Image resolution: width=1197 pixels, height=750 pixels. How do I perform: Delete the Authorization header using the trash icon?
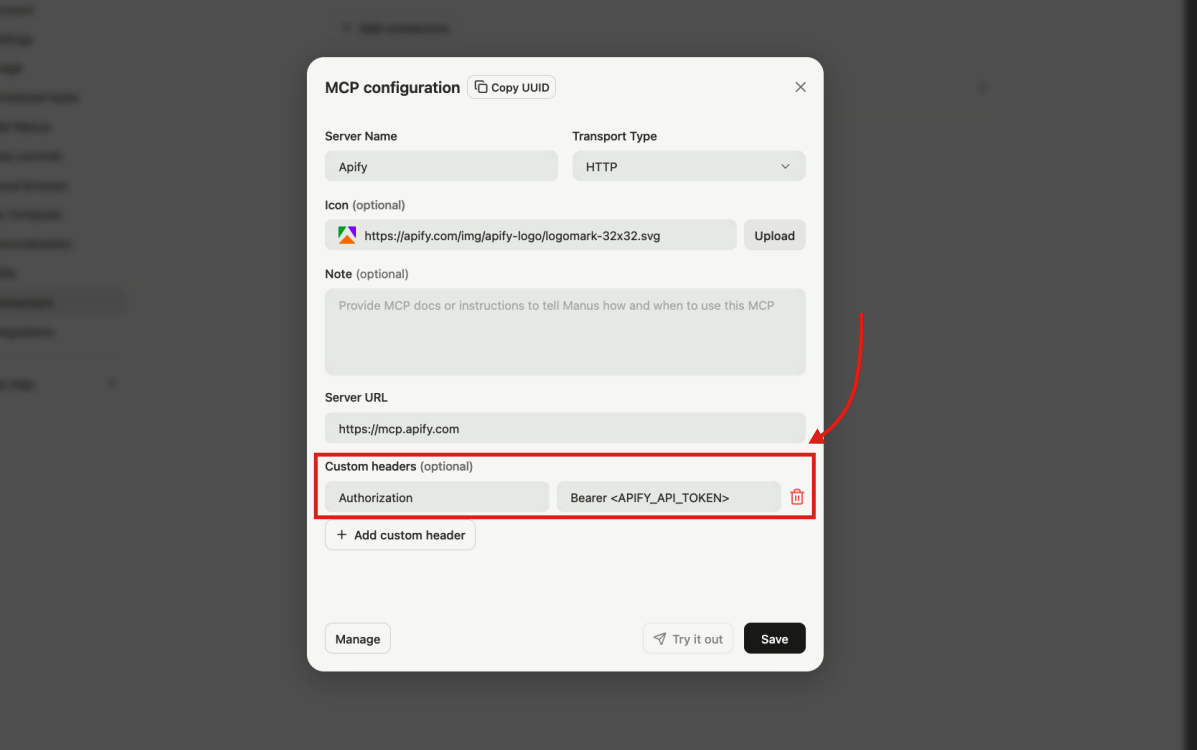(x=797, y=496)
